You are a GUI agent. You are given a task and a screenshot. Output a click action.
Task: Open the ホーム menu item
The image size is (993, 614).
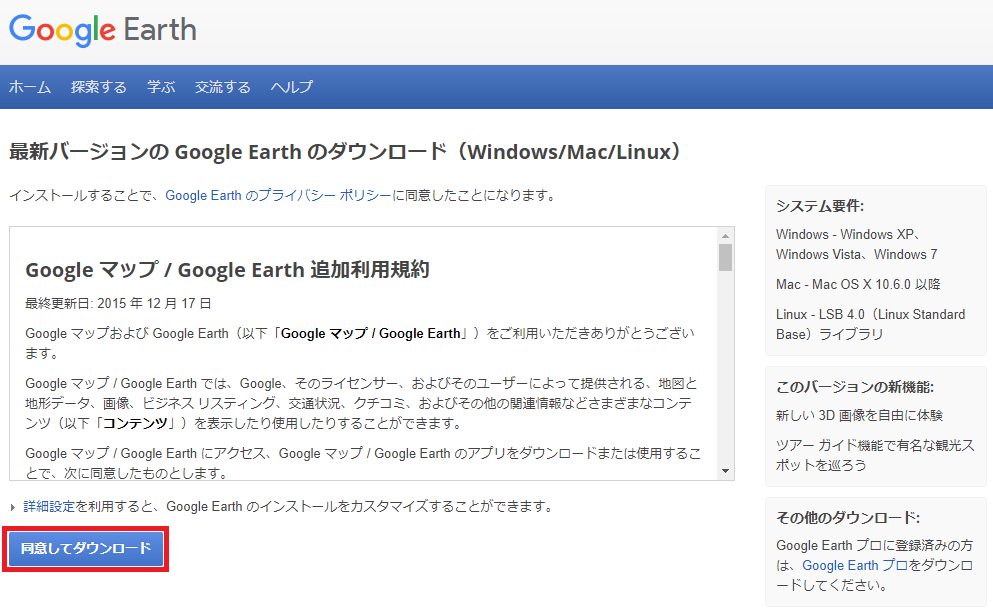[x=30, y=87]
